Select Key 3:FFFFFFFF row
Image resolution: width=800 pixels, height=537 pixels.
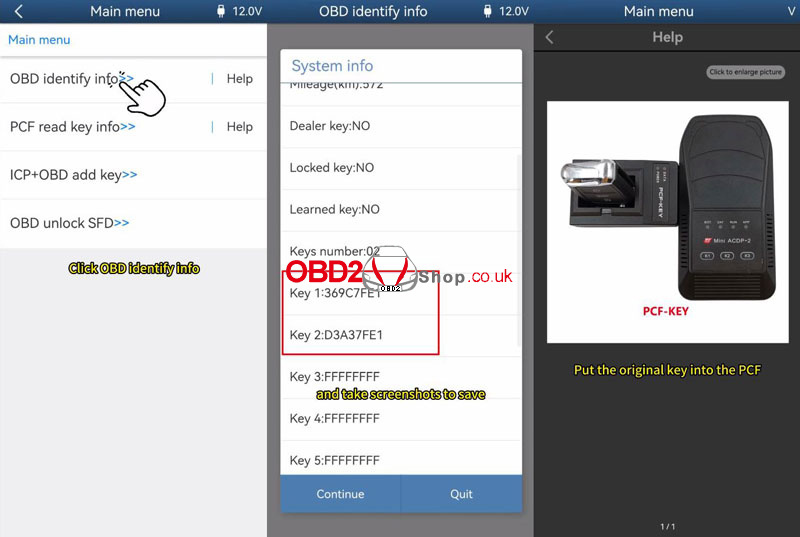(401, 377)
